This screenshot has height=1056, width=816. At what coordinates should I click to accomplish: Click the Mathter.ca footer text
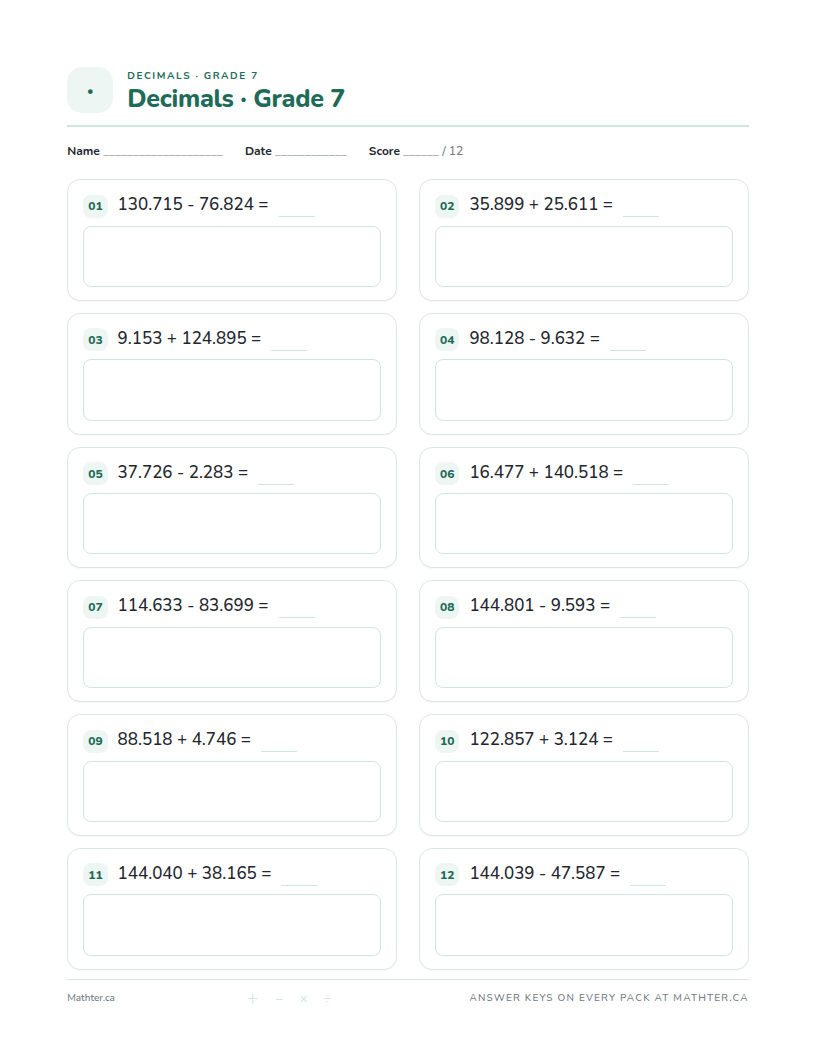click(x=91, y=998)
